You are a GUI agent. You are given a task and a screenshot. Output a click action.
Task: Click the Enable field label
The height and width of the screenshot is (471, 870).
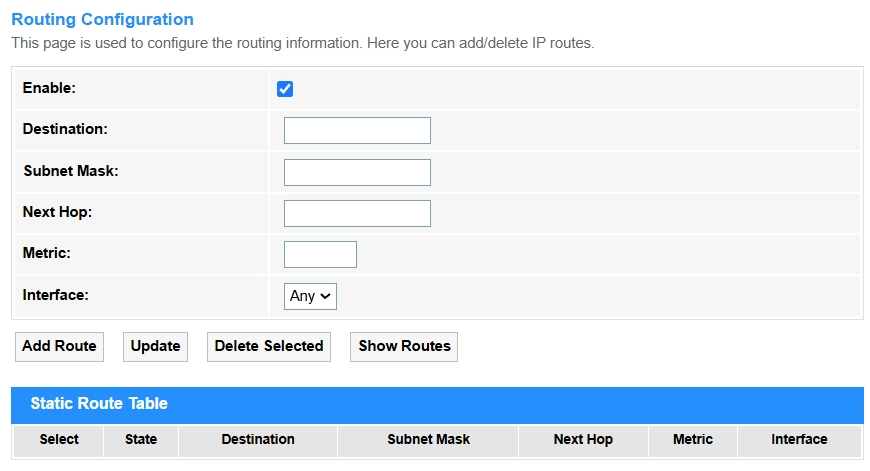click(x=49, y=89)
